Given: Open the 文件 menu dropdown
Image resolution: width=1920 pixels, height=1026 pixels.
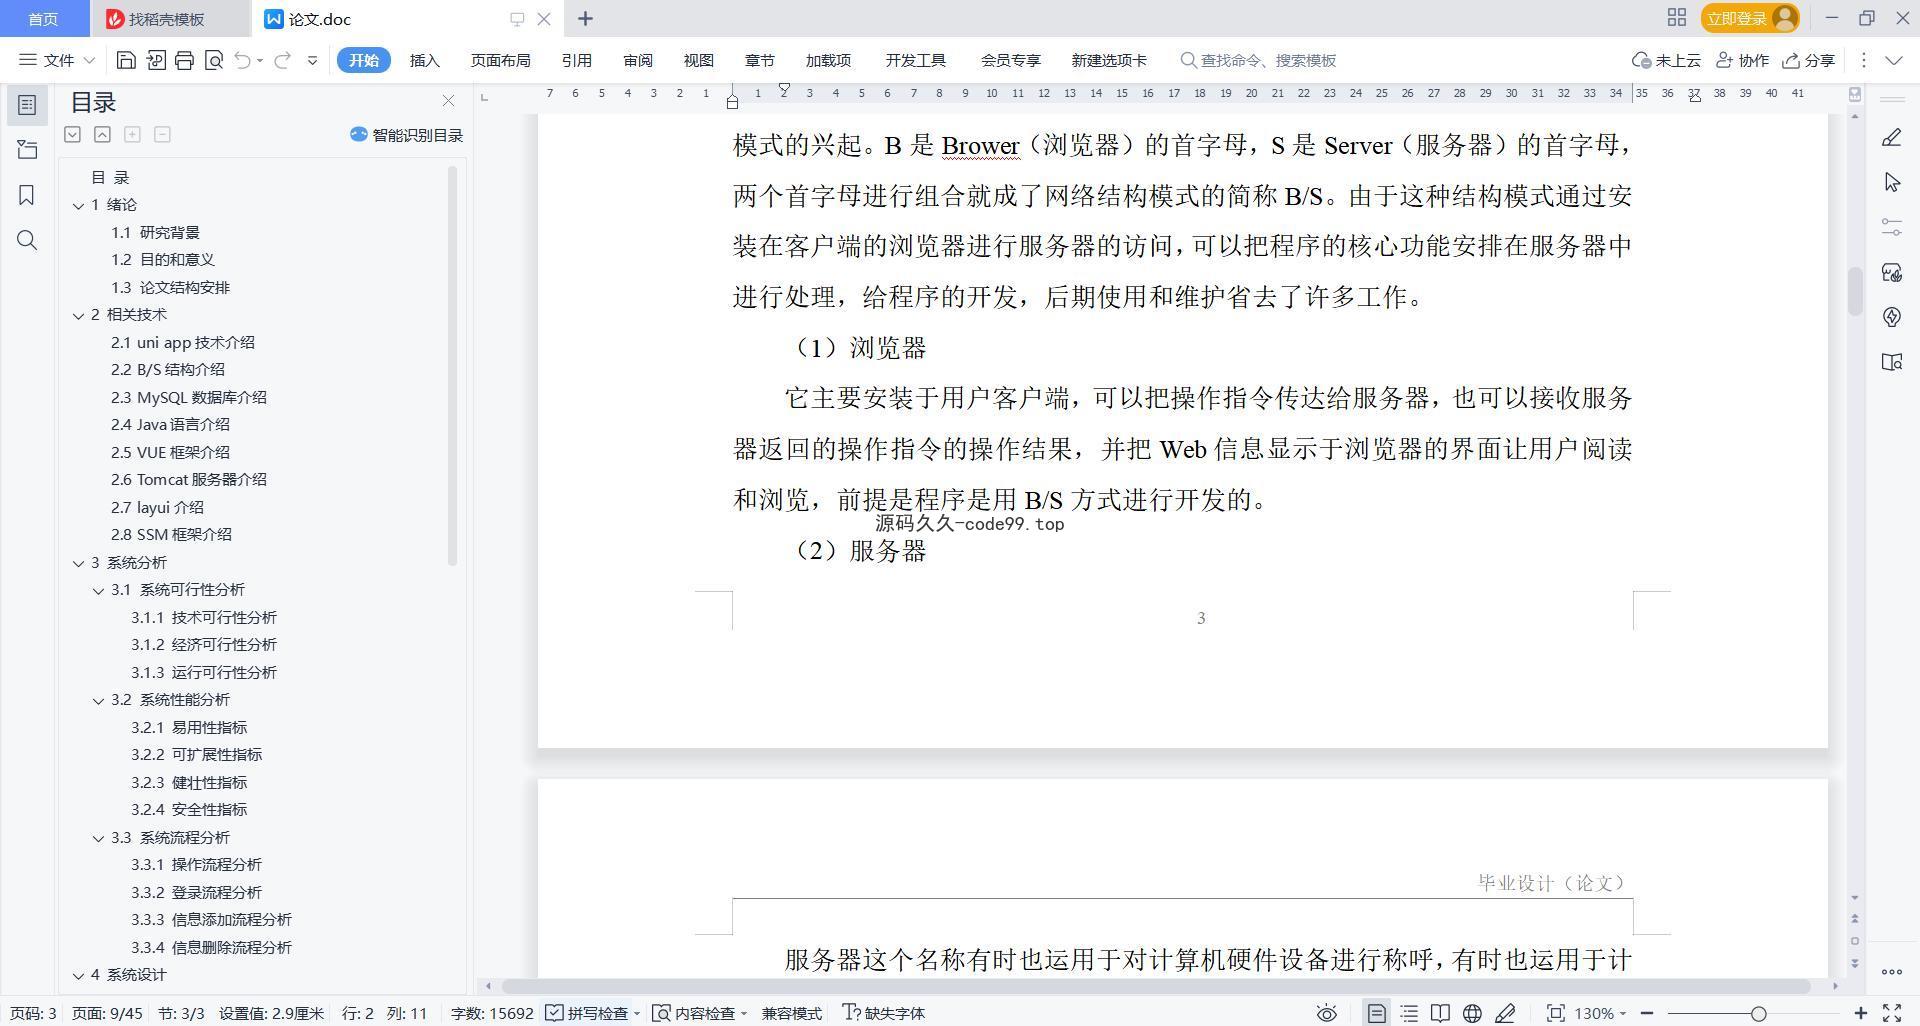Looking at the screenshot, I should [x=57, y=60].
